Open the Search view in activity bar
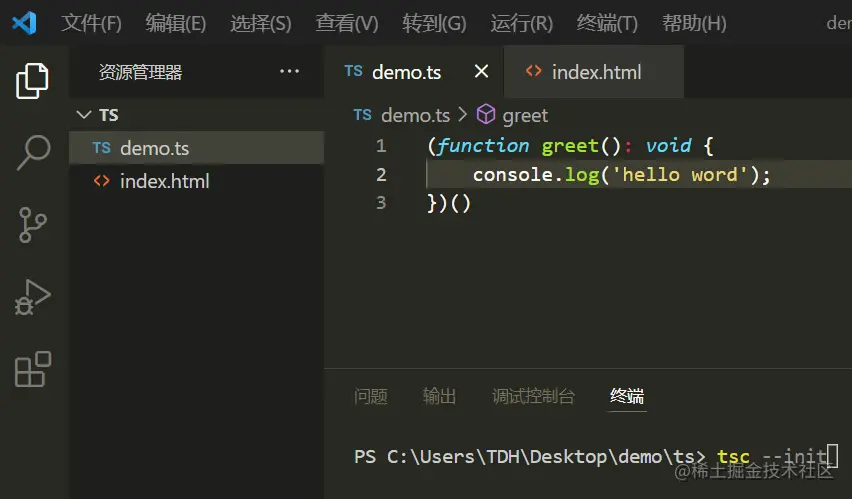 [x=33, y=153]
